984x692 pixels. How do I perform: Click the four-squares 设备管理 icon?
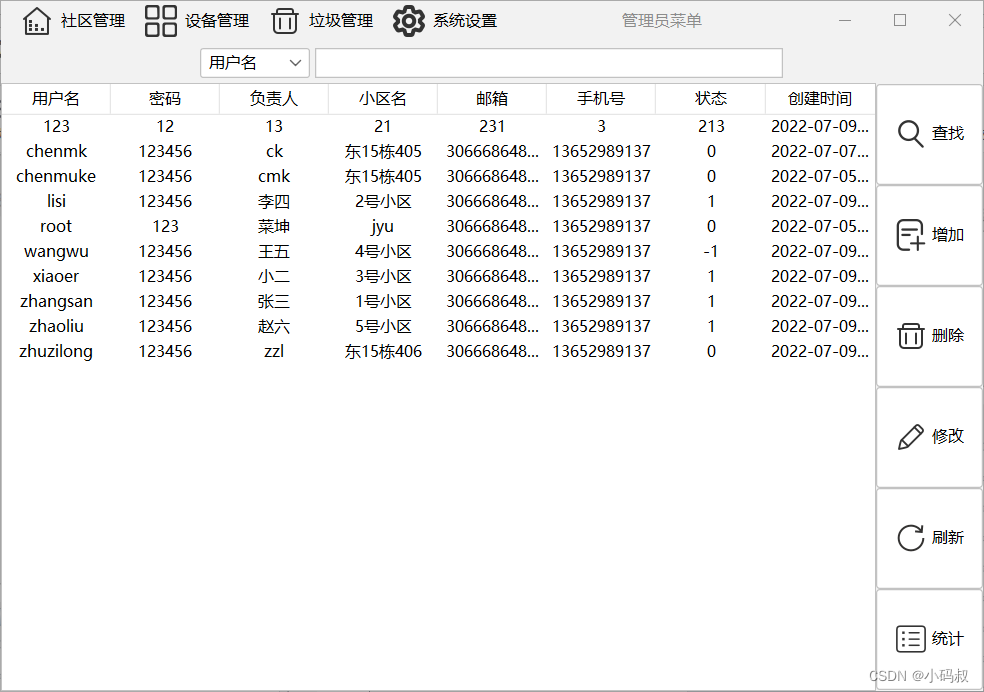tap(161, 21)
